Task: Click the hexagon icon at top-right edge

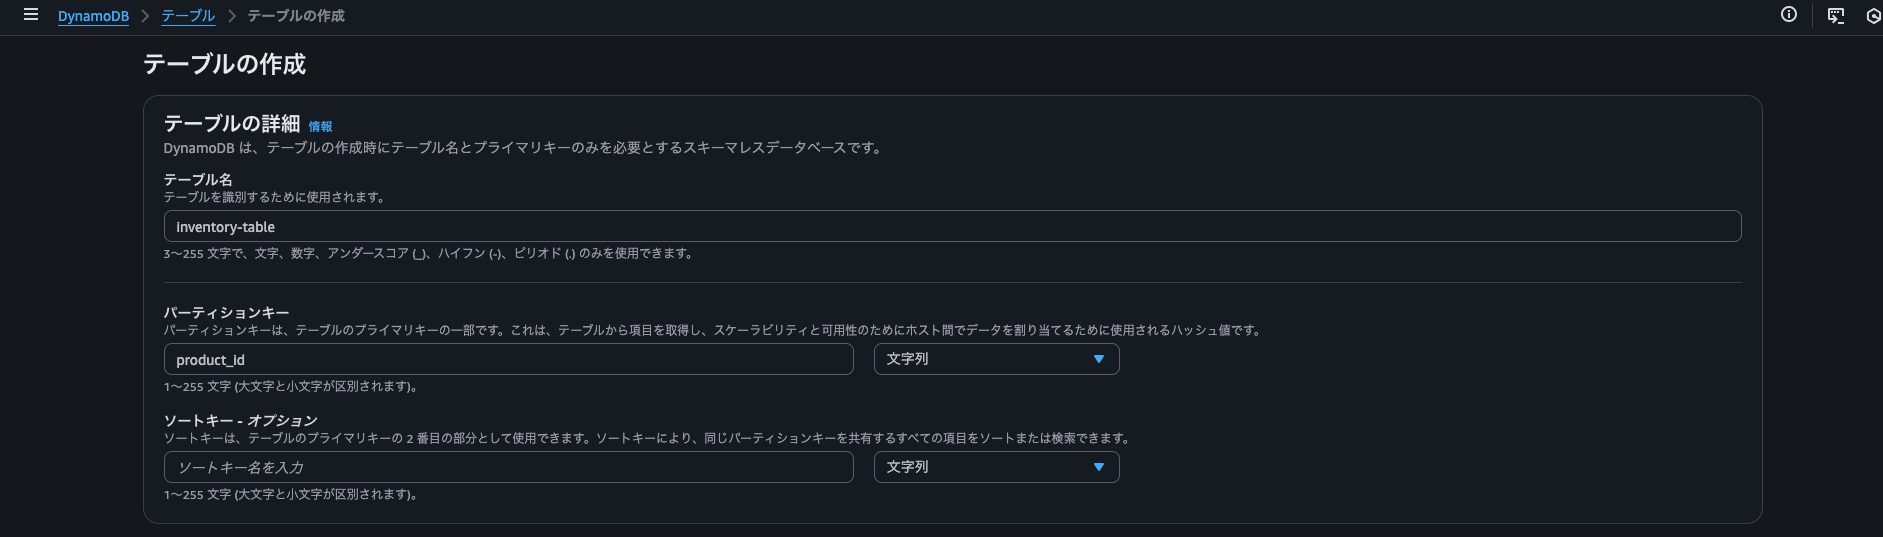Action: [x=1873, y=16]
